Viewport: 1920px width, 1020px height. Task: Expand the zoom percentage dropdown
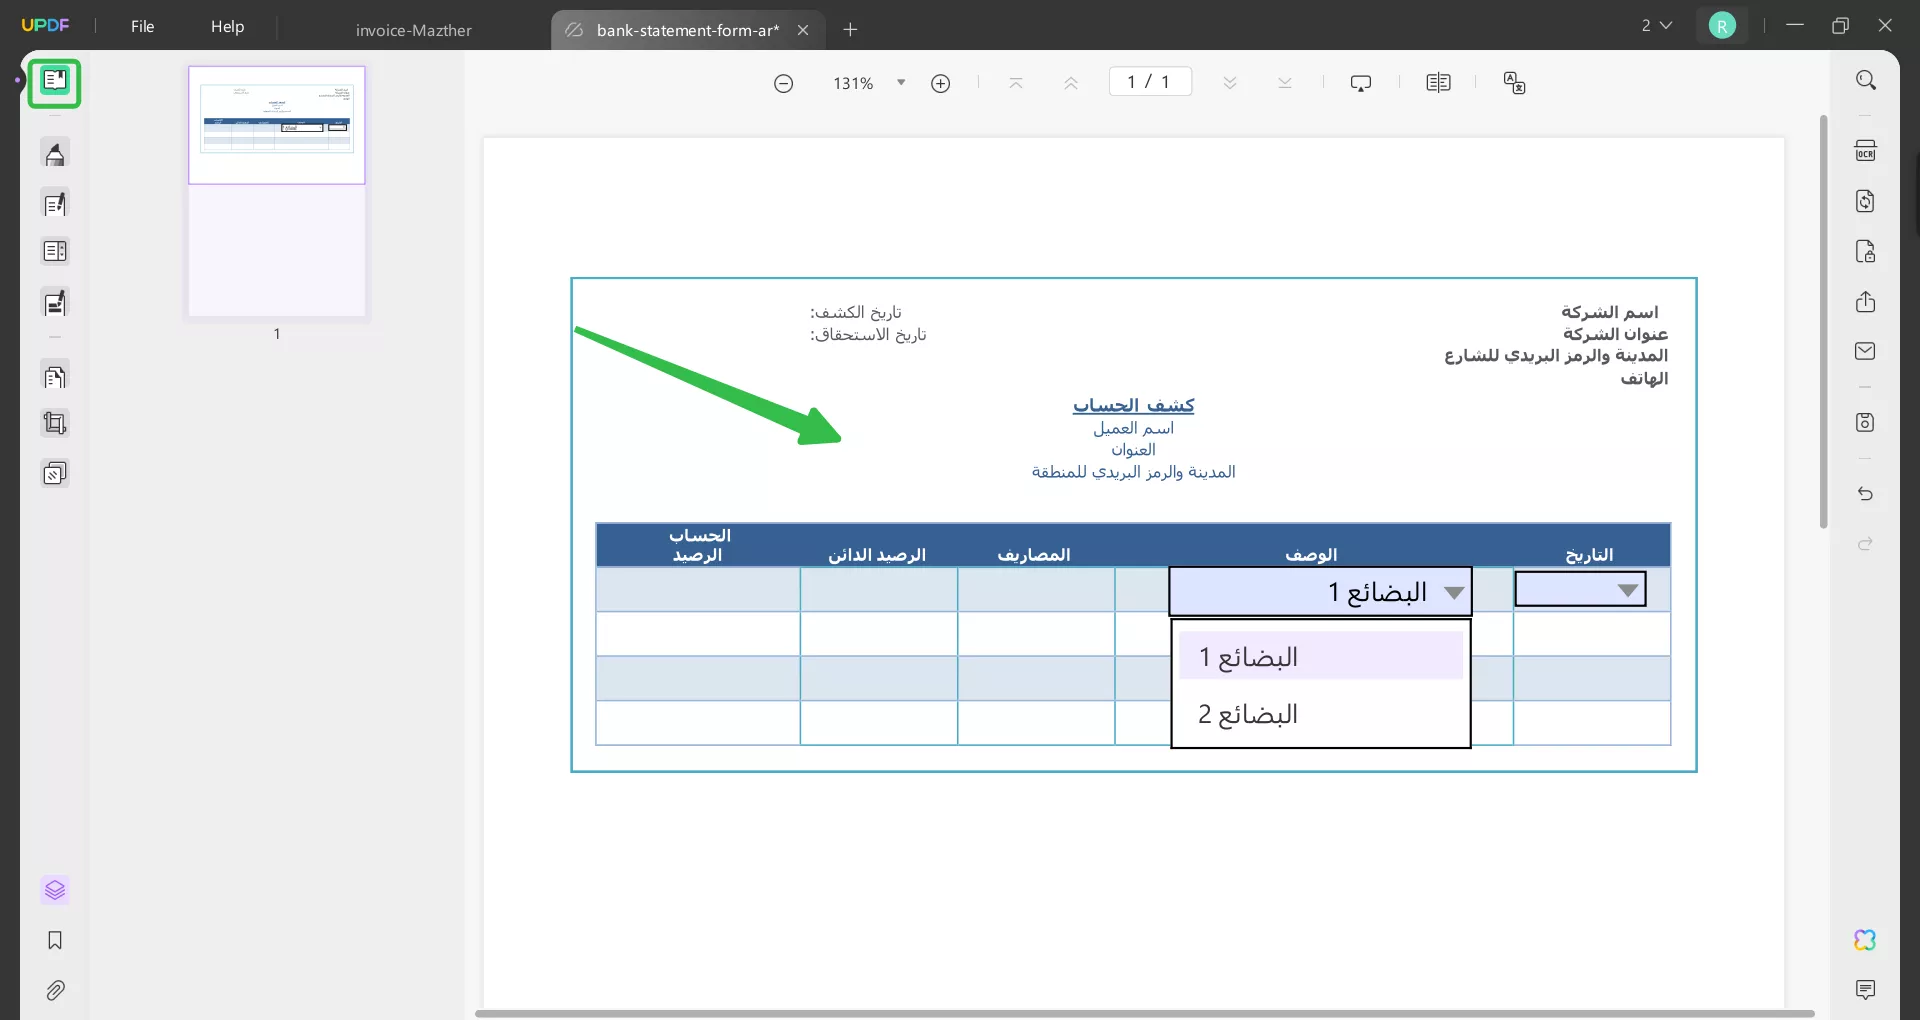click(x=901, y=82)
